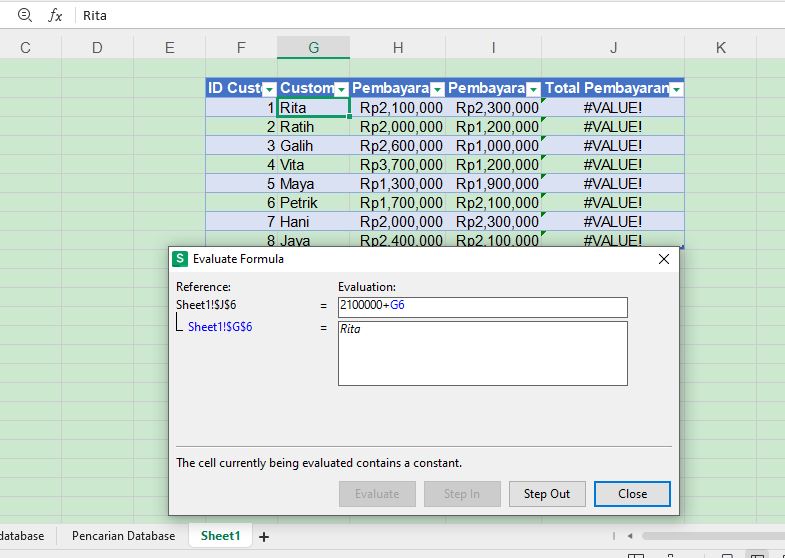Select the cell containing Galih
This screenshot has height=558, width=785.
(x=313, y=146)
